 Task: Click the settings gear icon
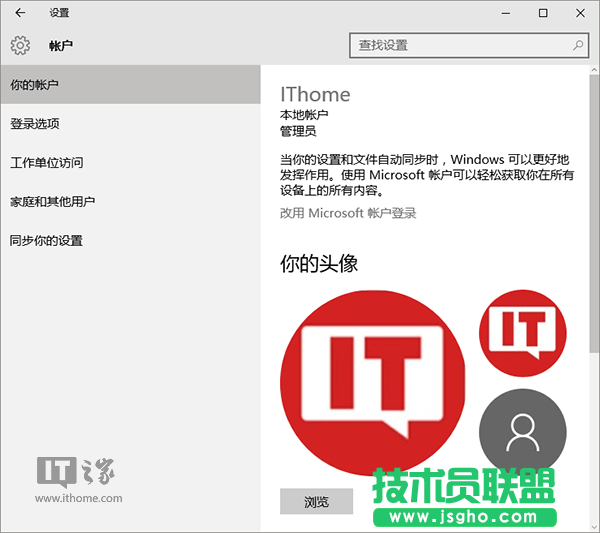(x=20, y=46)
